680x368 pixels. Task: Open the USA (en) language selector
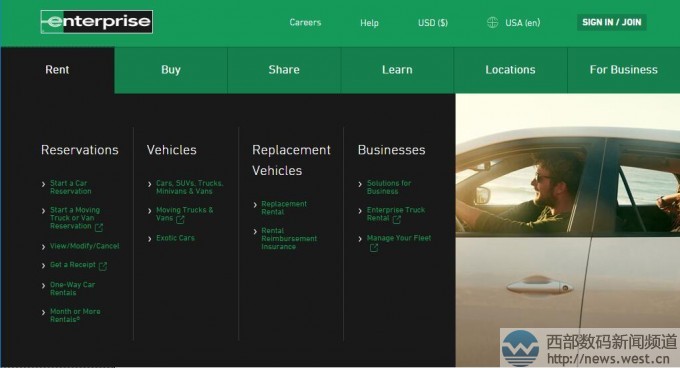[523, 23]
